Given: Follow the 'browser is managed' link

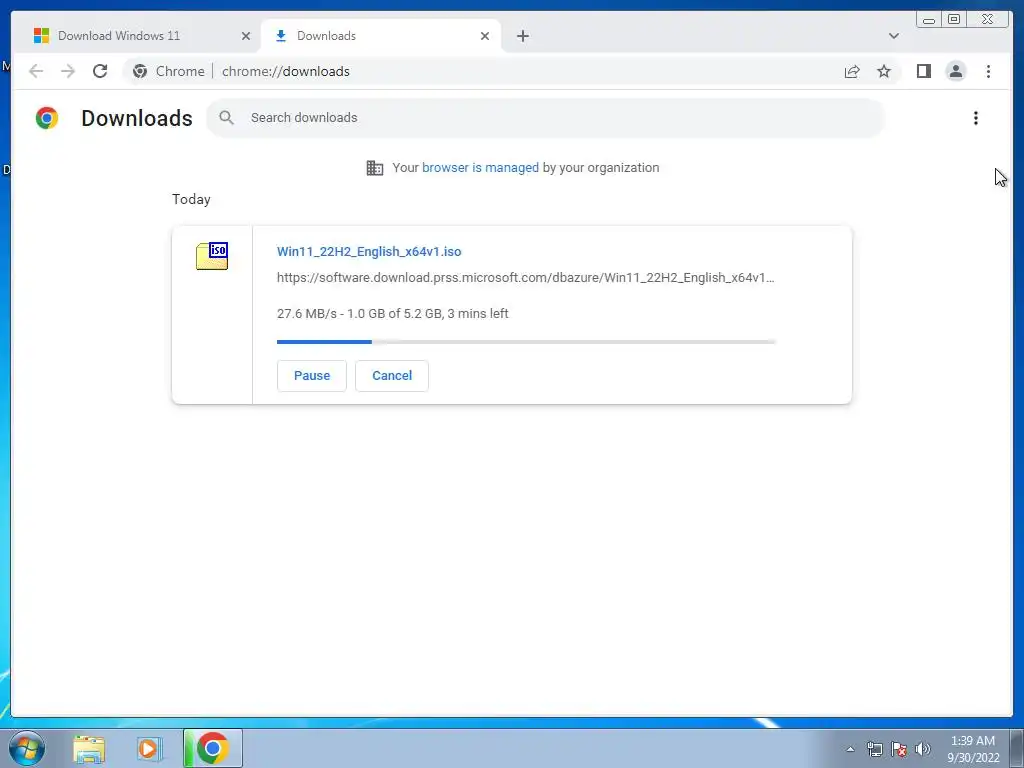Looking at the screenshot, I should tap(480, 168).
